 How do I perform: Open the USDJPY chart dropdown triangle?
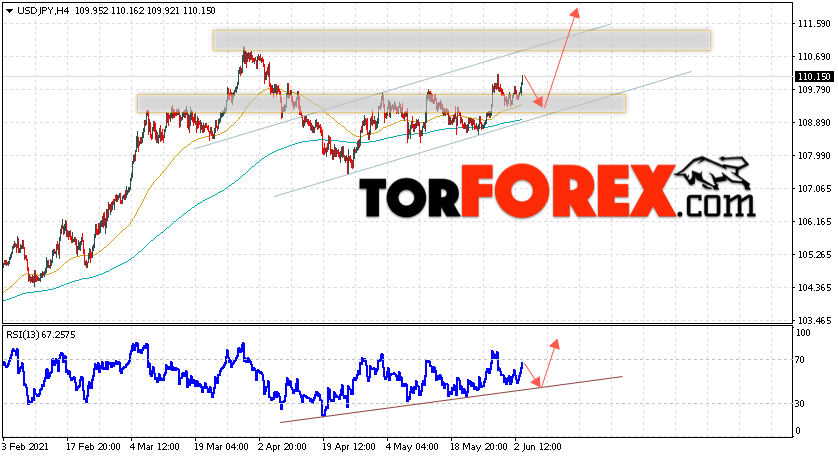point(10,11)
